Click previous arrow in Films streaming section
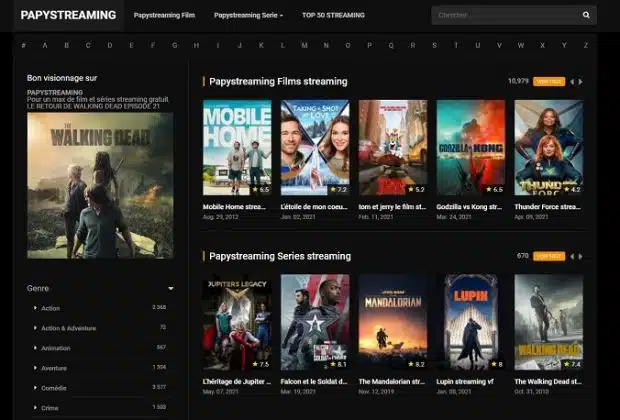This screenshot has width=620, height=420. [572, 82]
